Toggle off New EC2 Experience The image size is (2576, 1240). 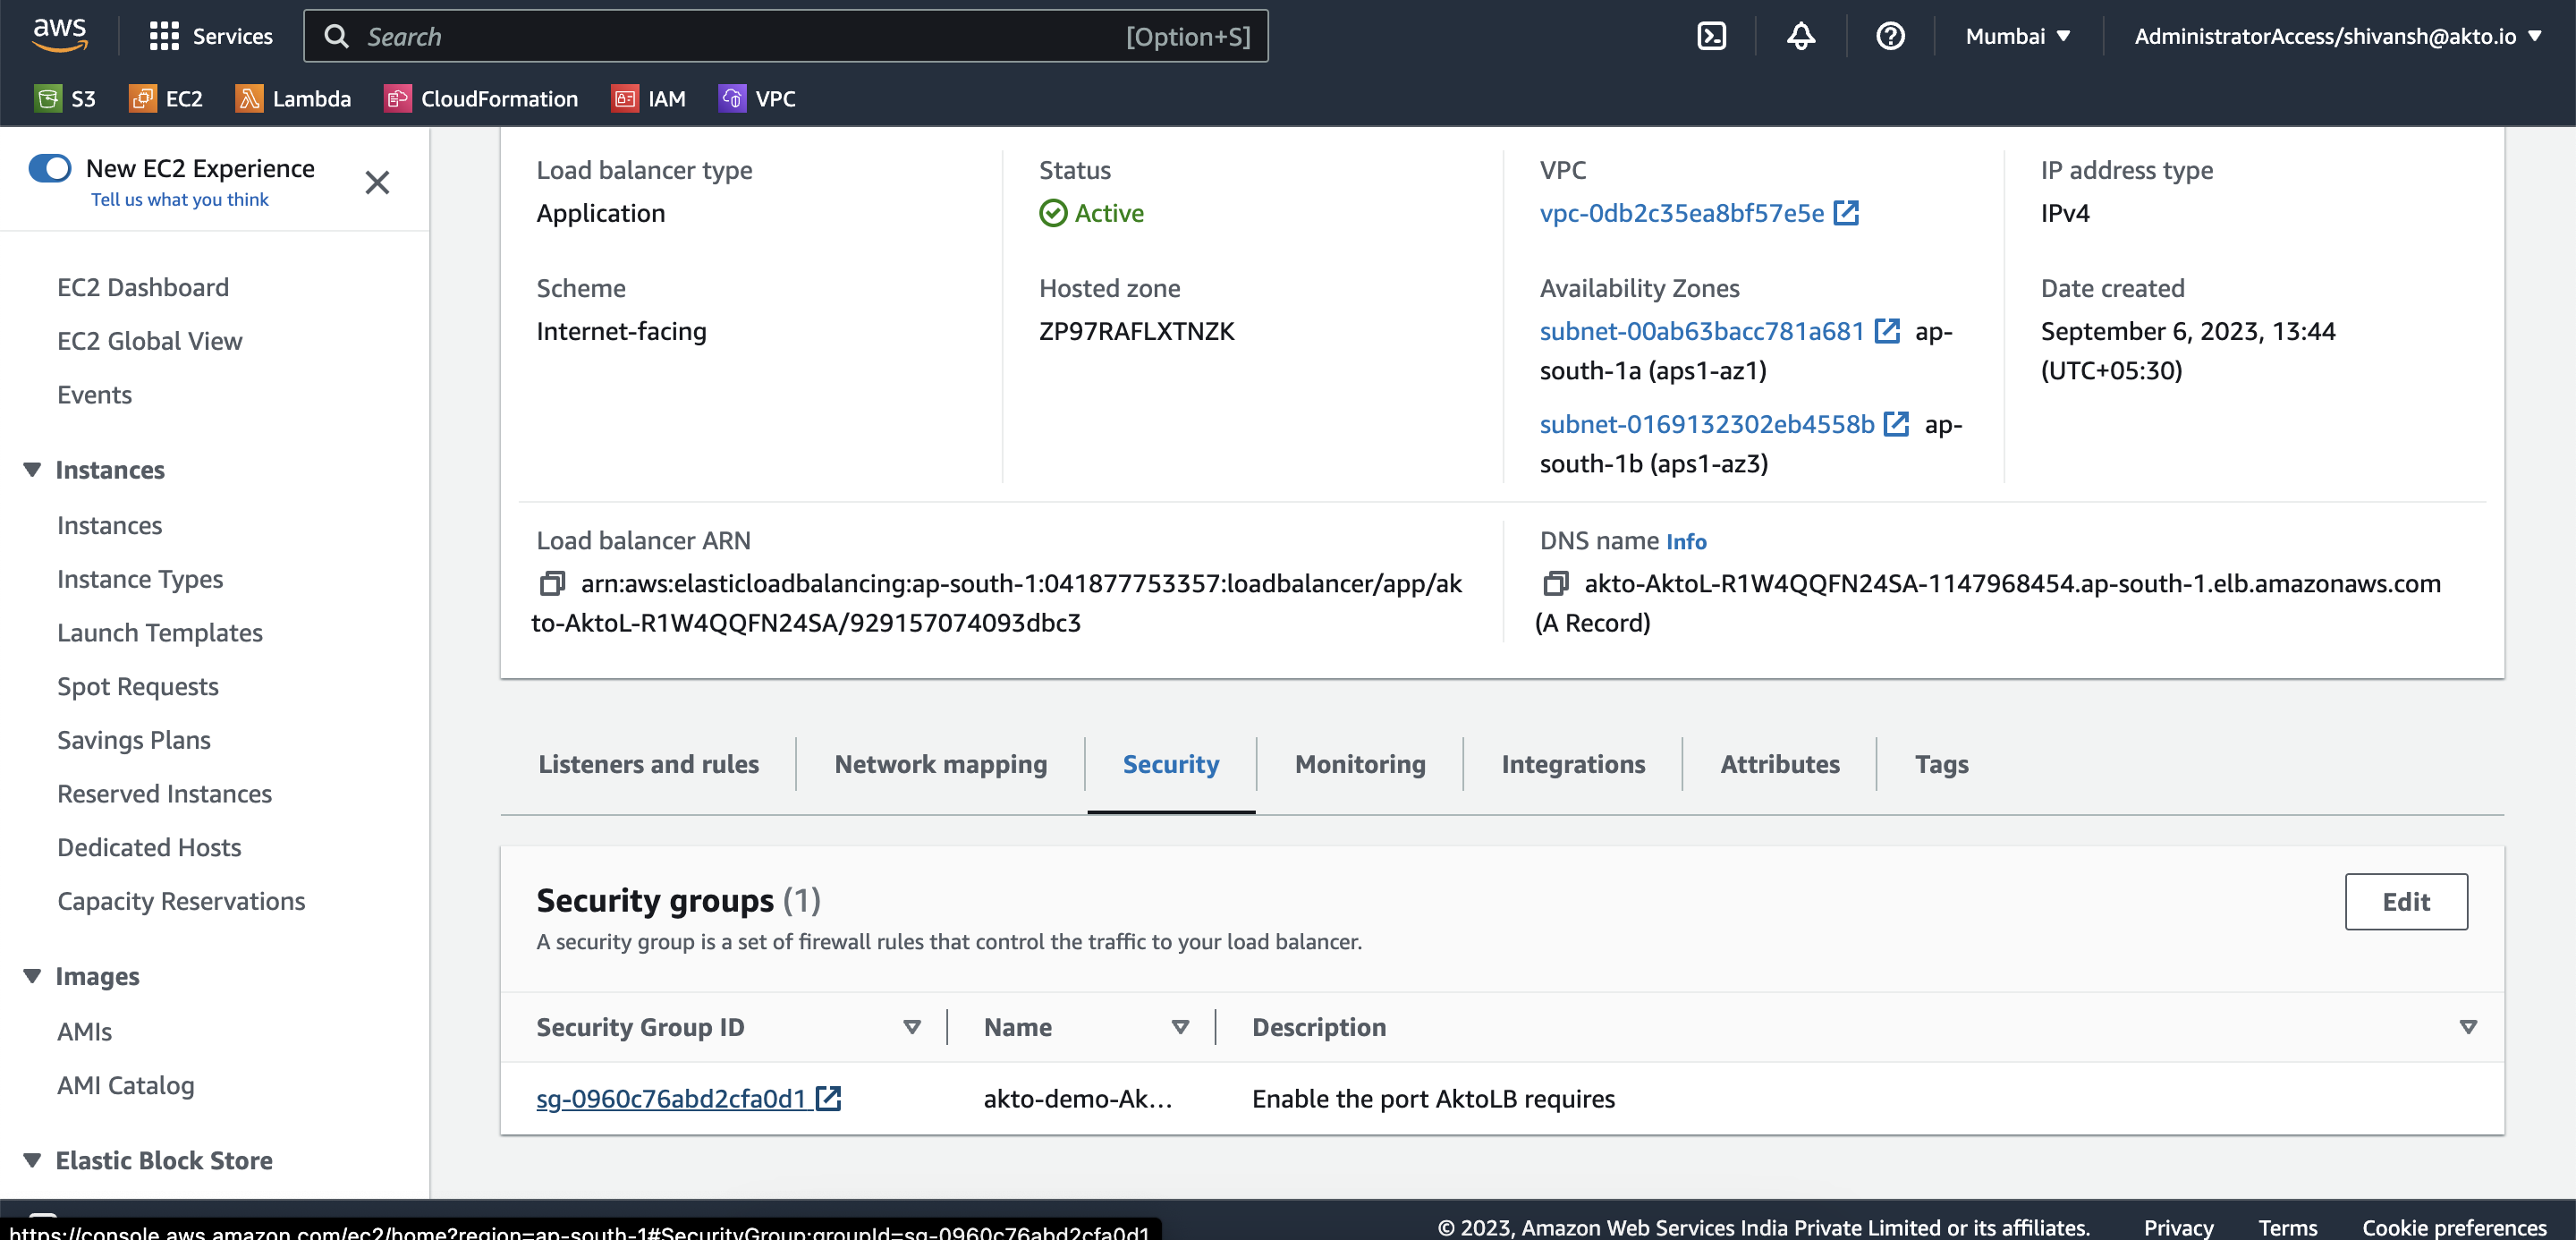pos(50,168)
